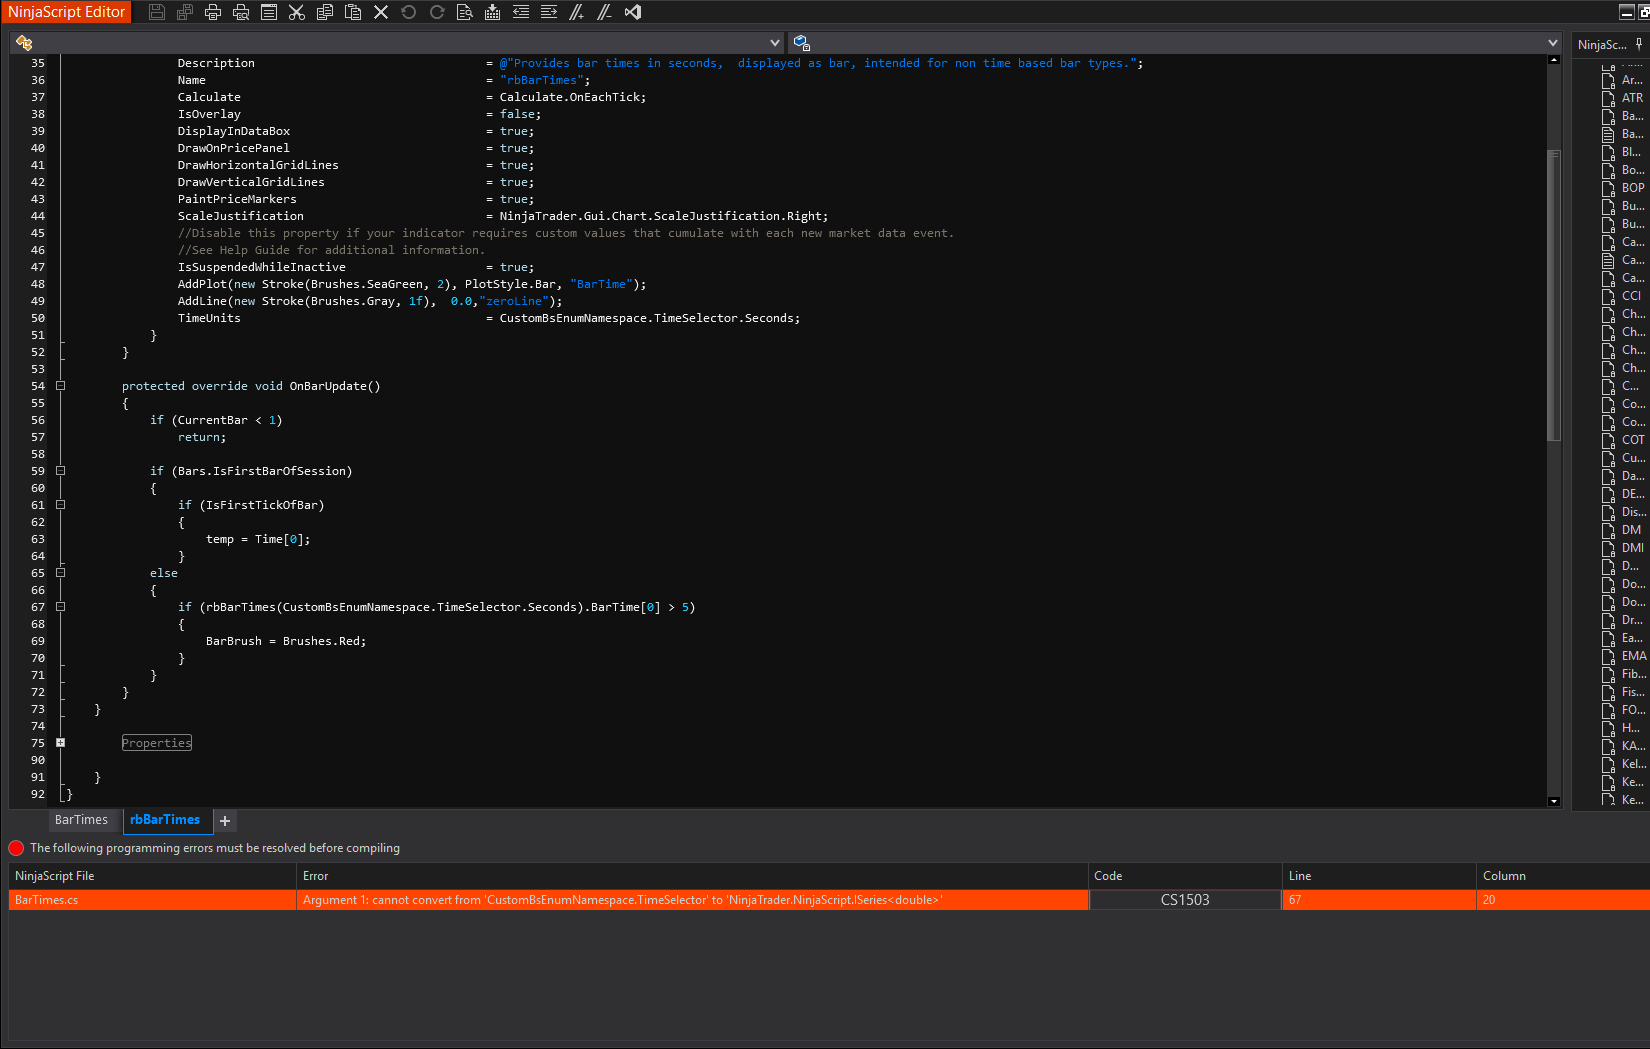Click the editor scrollbar down arrow
The width and height of the screenshot is (1650, 1049).
tap(1554, 801)
